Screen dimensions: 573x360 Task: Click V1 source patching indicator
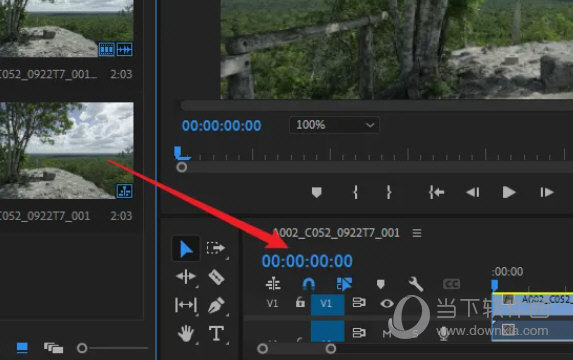pos(272,303)
